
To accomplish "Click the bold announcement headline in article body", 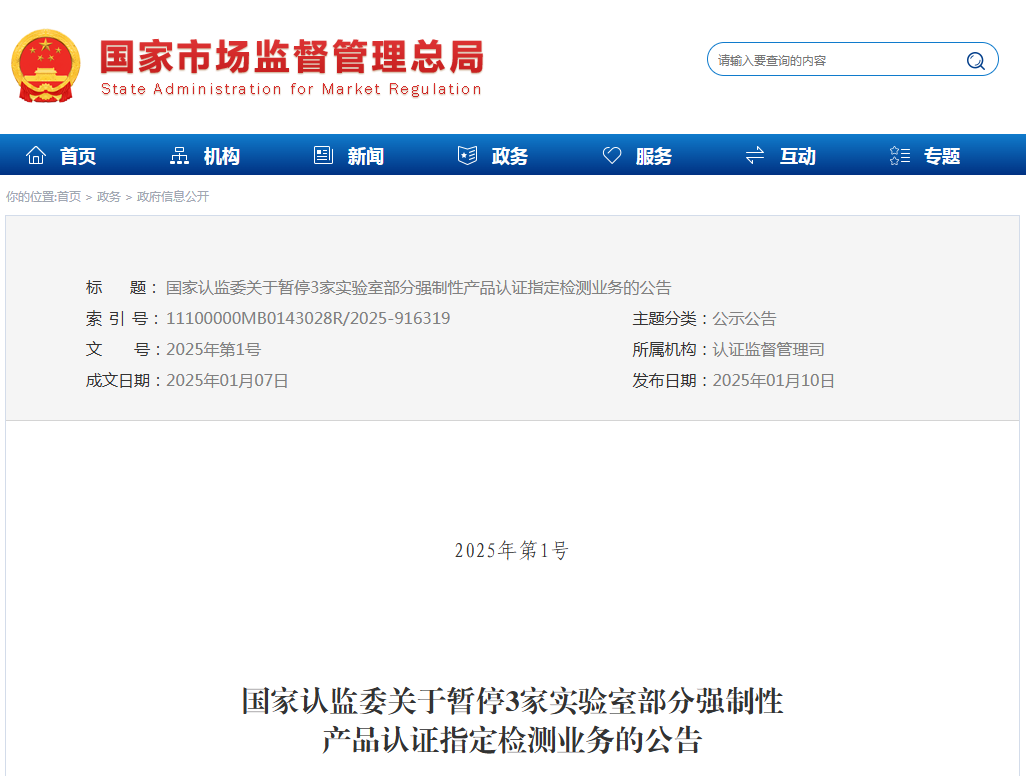I will 512,720.
